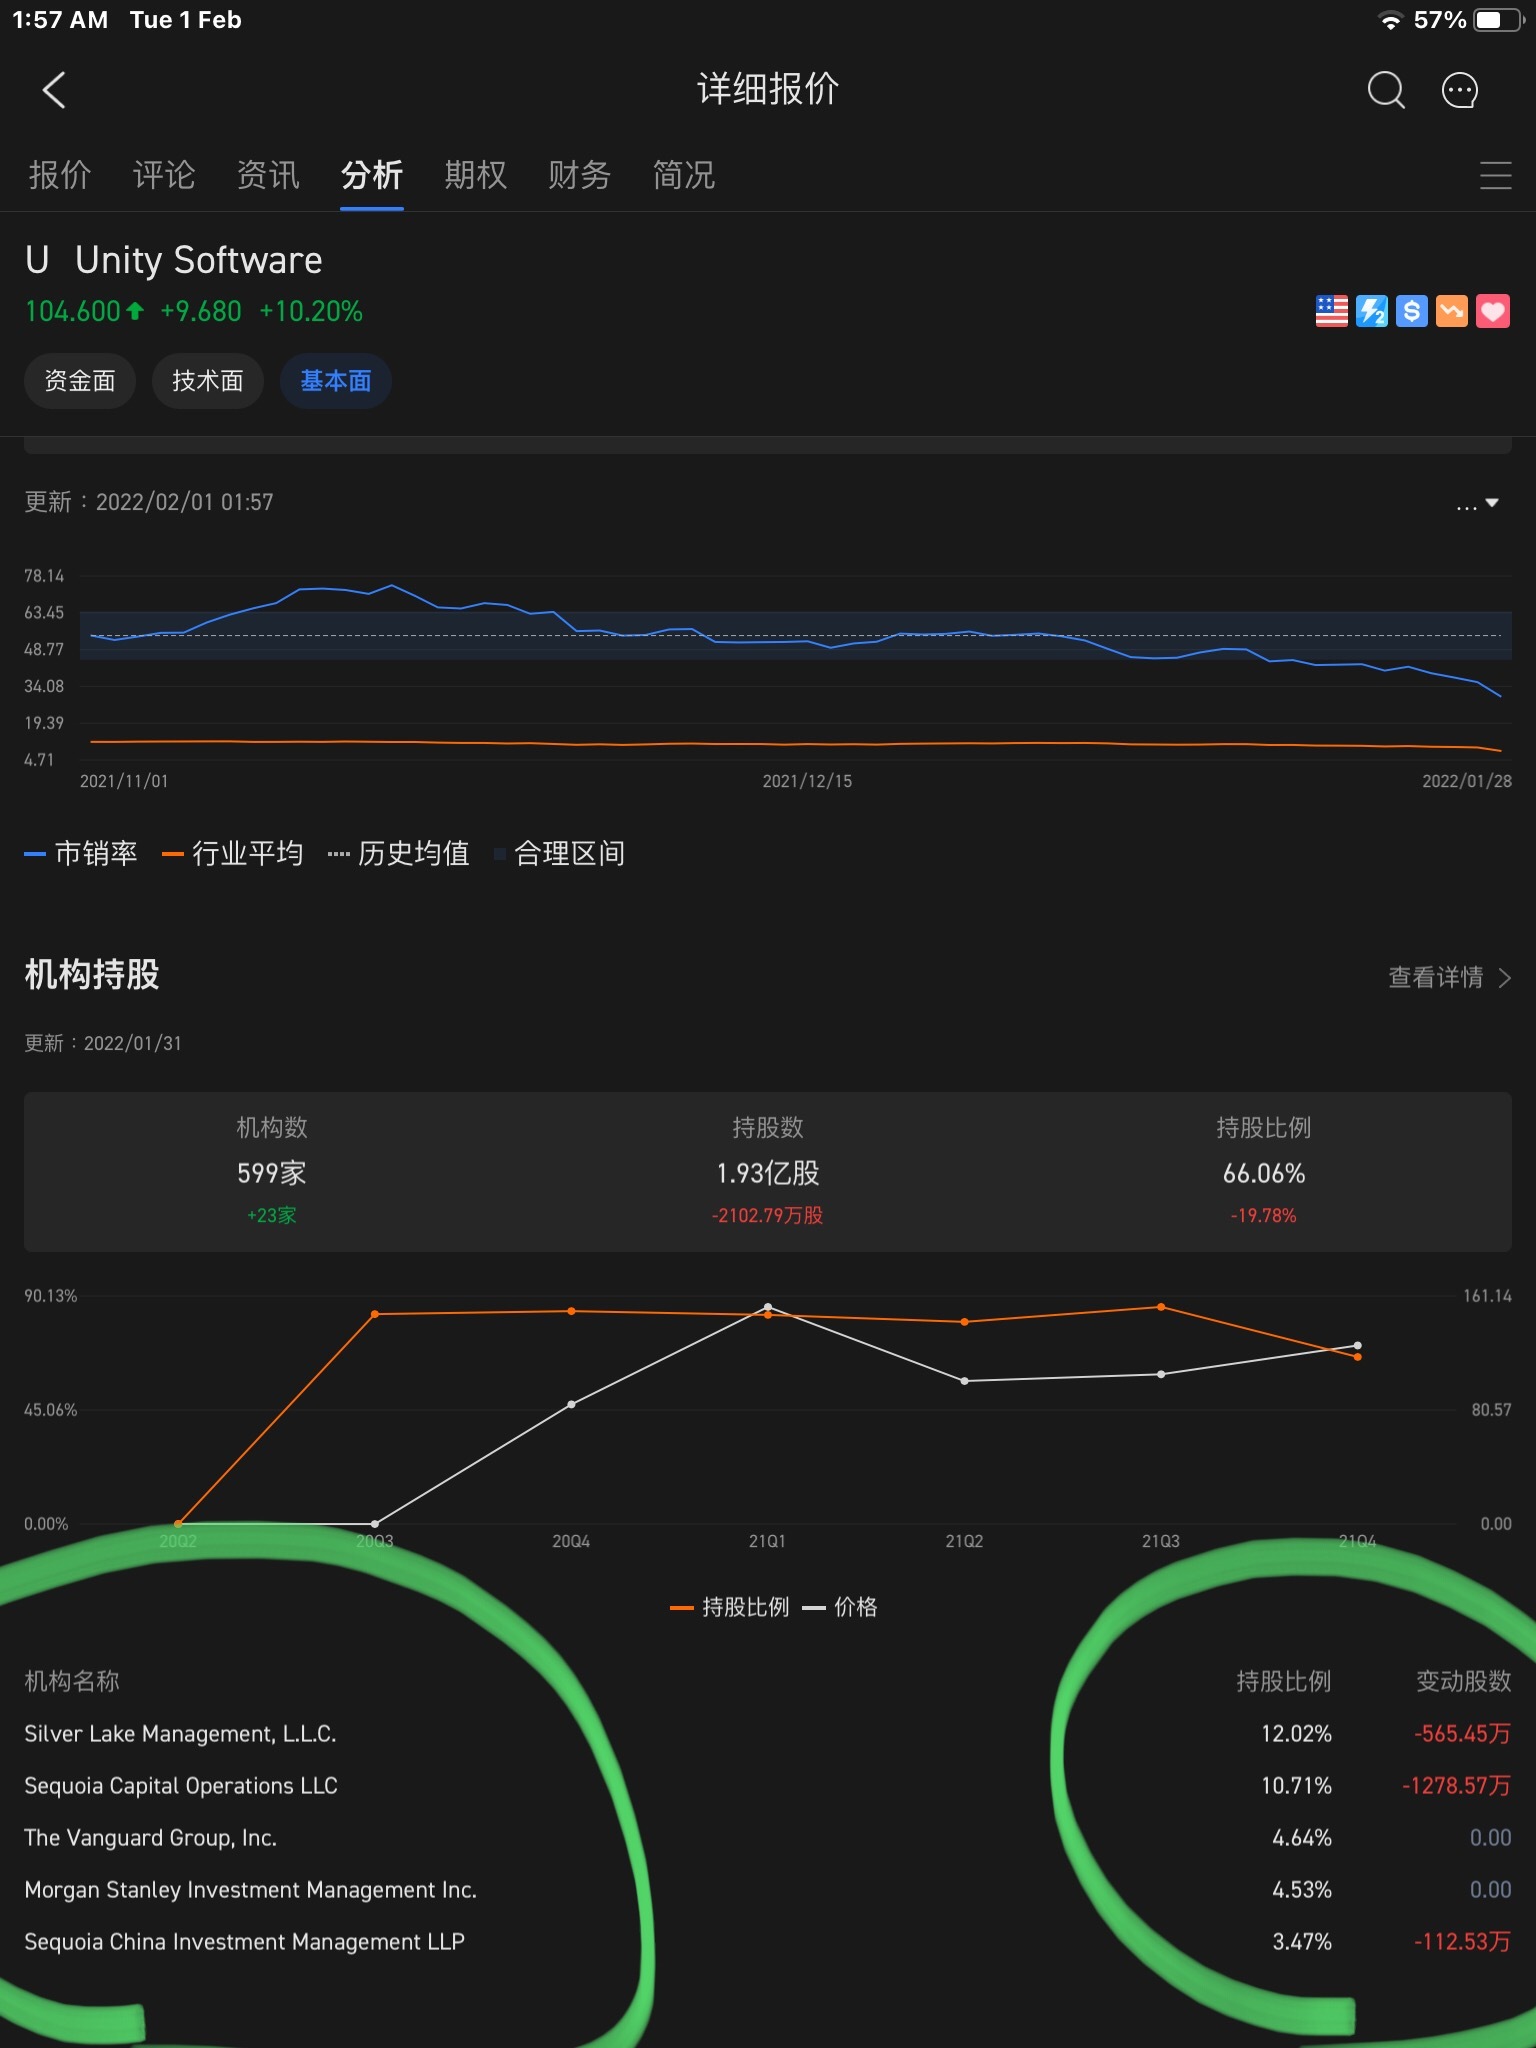Tap the 12.02% holding ratio value
The height and width of the screenshot is (2048, 1536).
coord(1296,1733)
